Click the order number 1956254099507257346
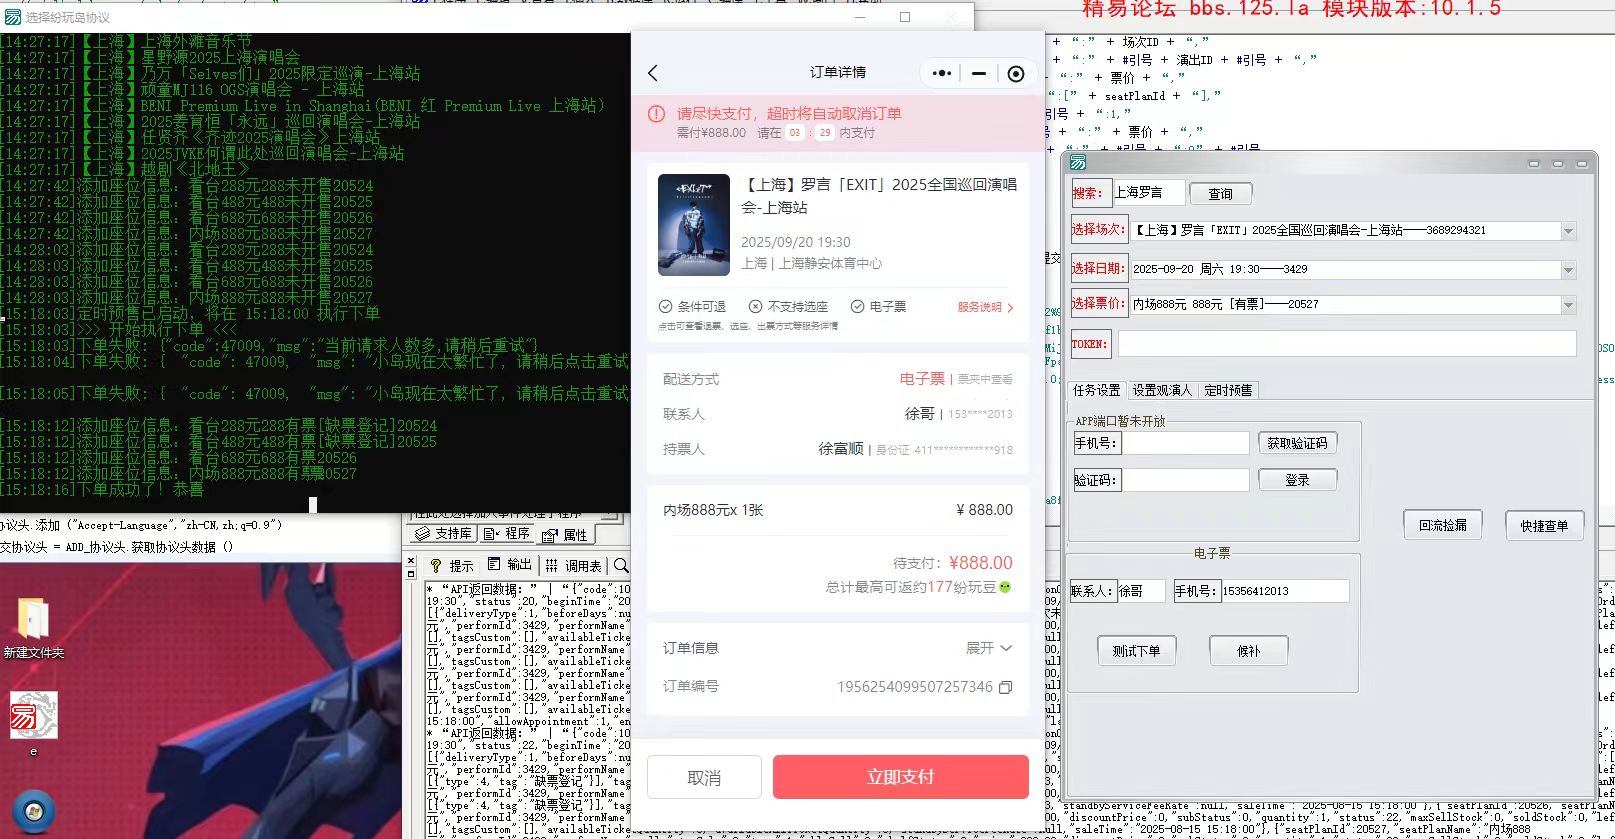 click(x=915, y=687)
